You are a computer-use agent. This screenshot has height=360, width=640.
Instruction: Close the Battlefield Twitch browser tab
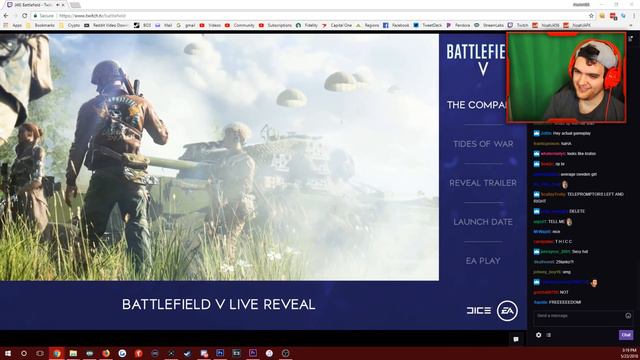click(63, 4)
